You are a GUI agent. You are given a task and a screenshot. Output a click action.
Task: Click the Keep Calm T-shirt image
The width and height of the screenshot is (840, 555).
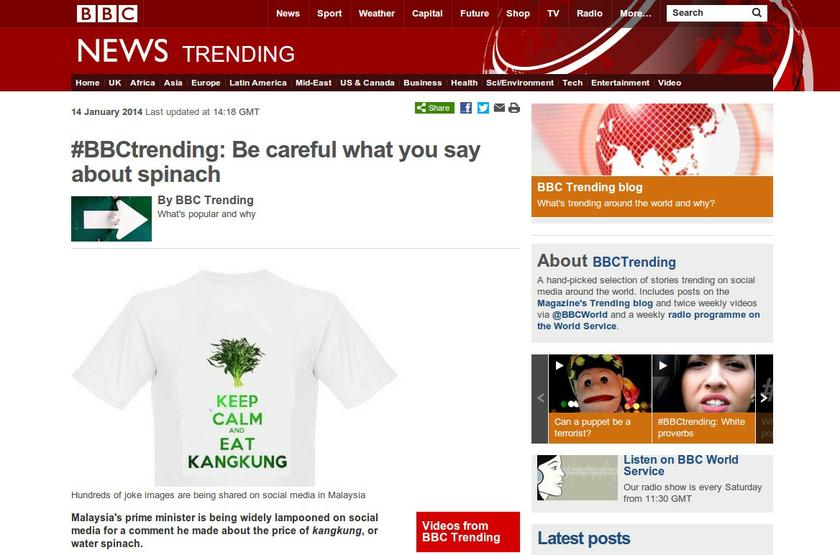236,378
